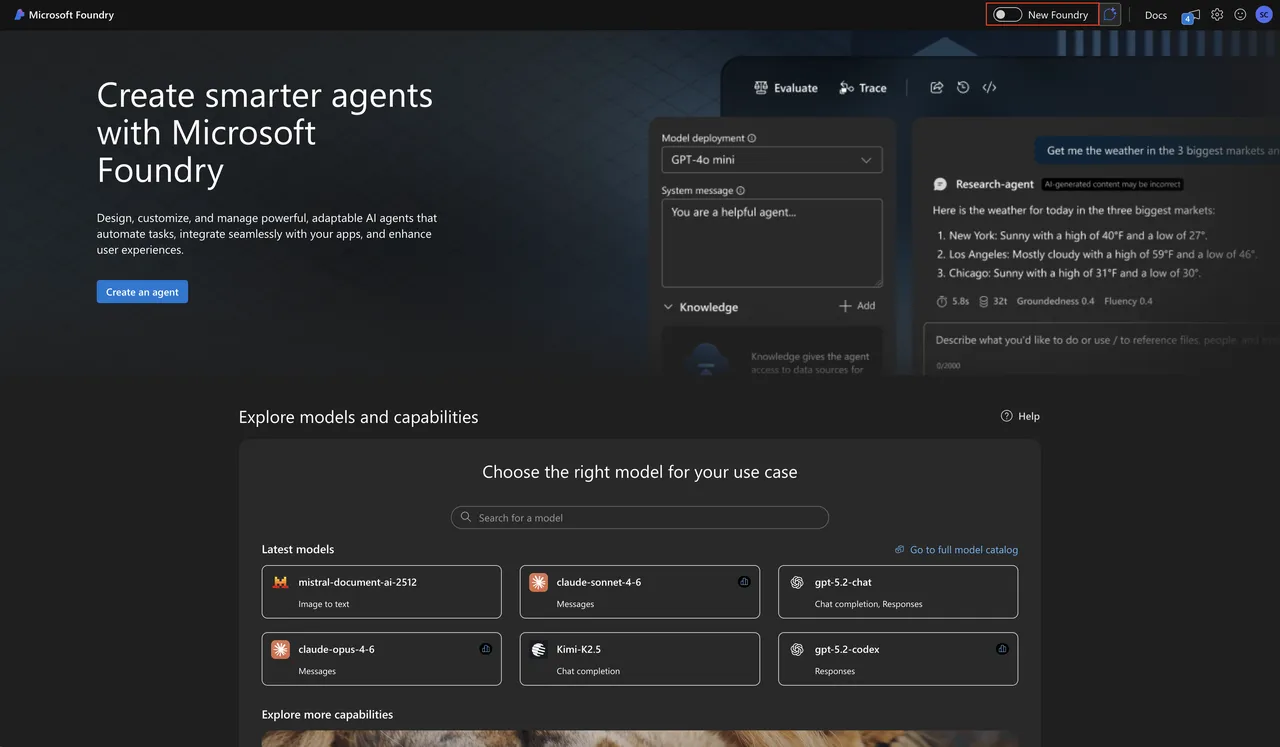The height and width of the screenshot is (747, 1280).
Task: Click the Mistral logo icon
Action: pyautogui.click(x=280, y=582)
